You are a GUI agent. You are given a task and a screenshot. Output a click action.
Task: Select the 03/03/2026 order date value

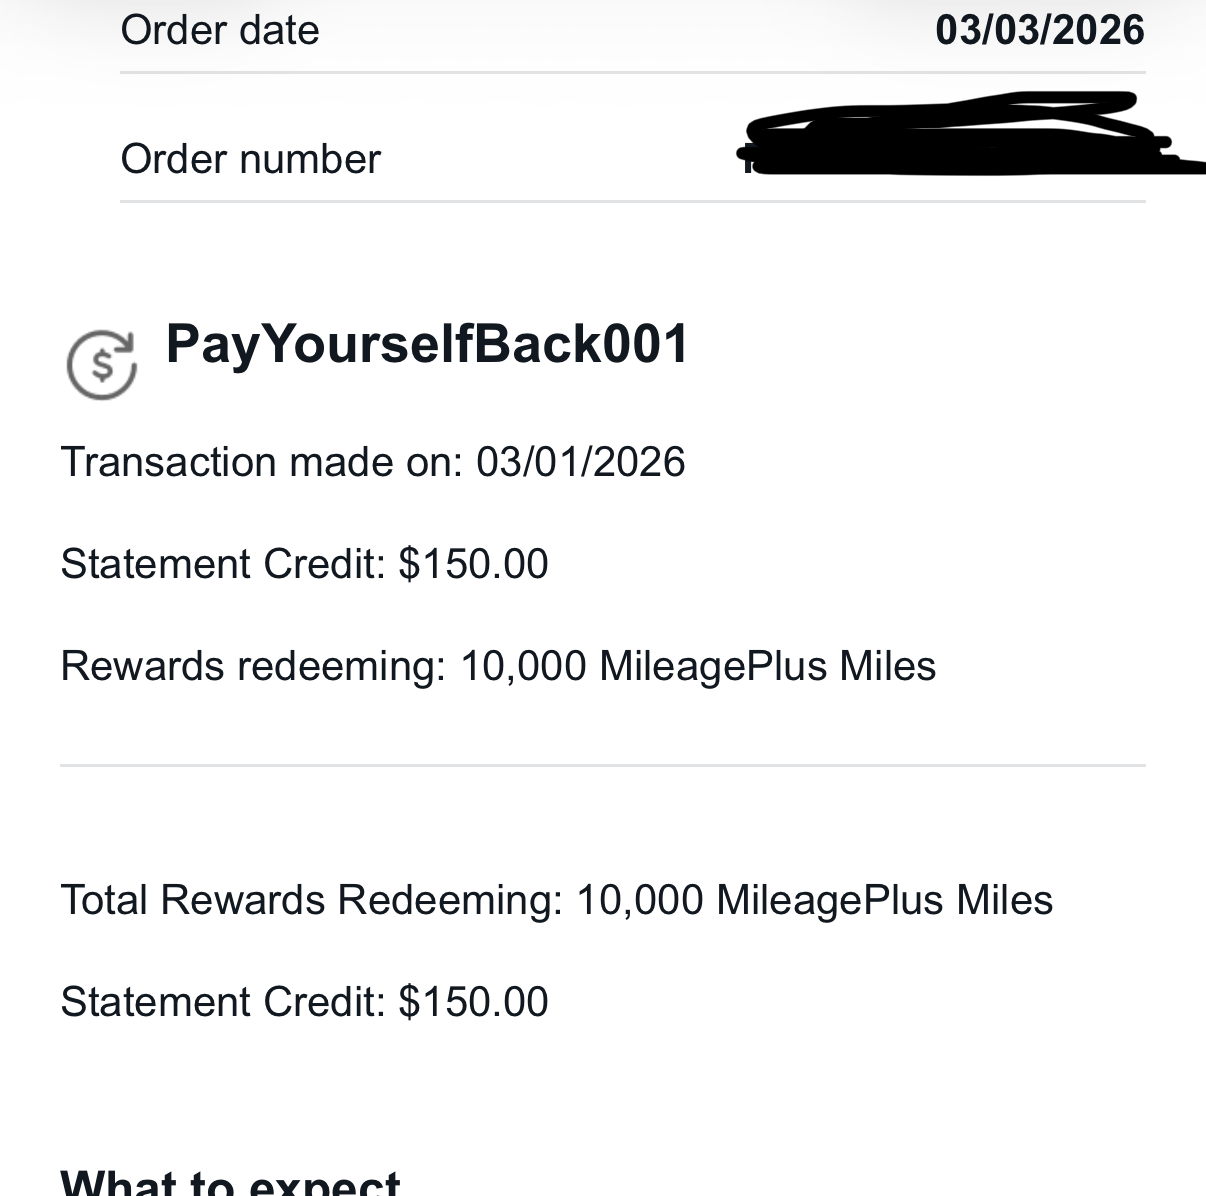pos(1039,30)
